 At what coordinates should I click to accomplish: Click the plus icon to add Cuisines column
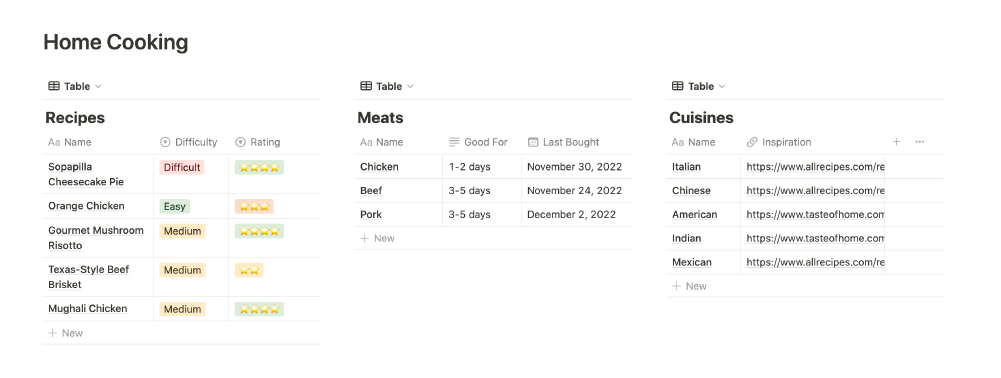(x=896, y=142)
